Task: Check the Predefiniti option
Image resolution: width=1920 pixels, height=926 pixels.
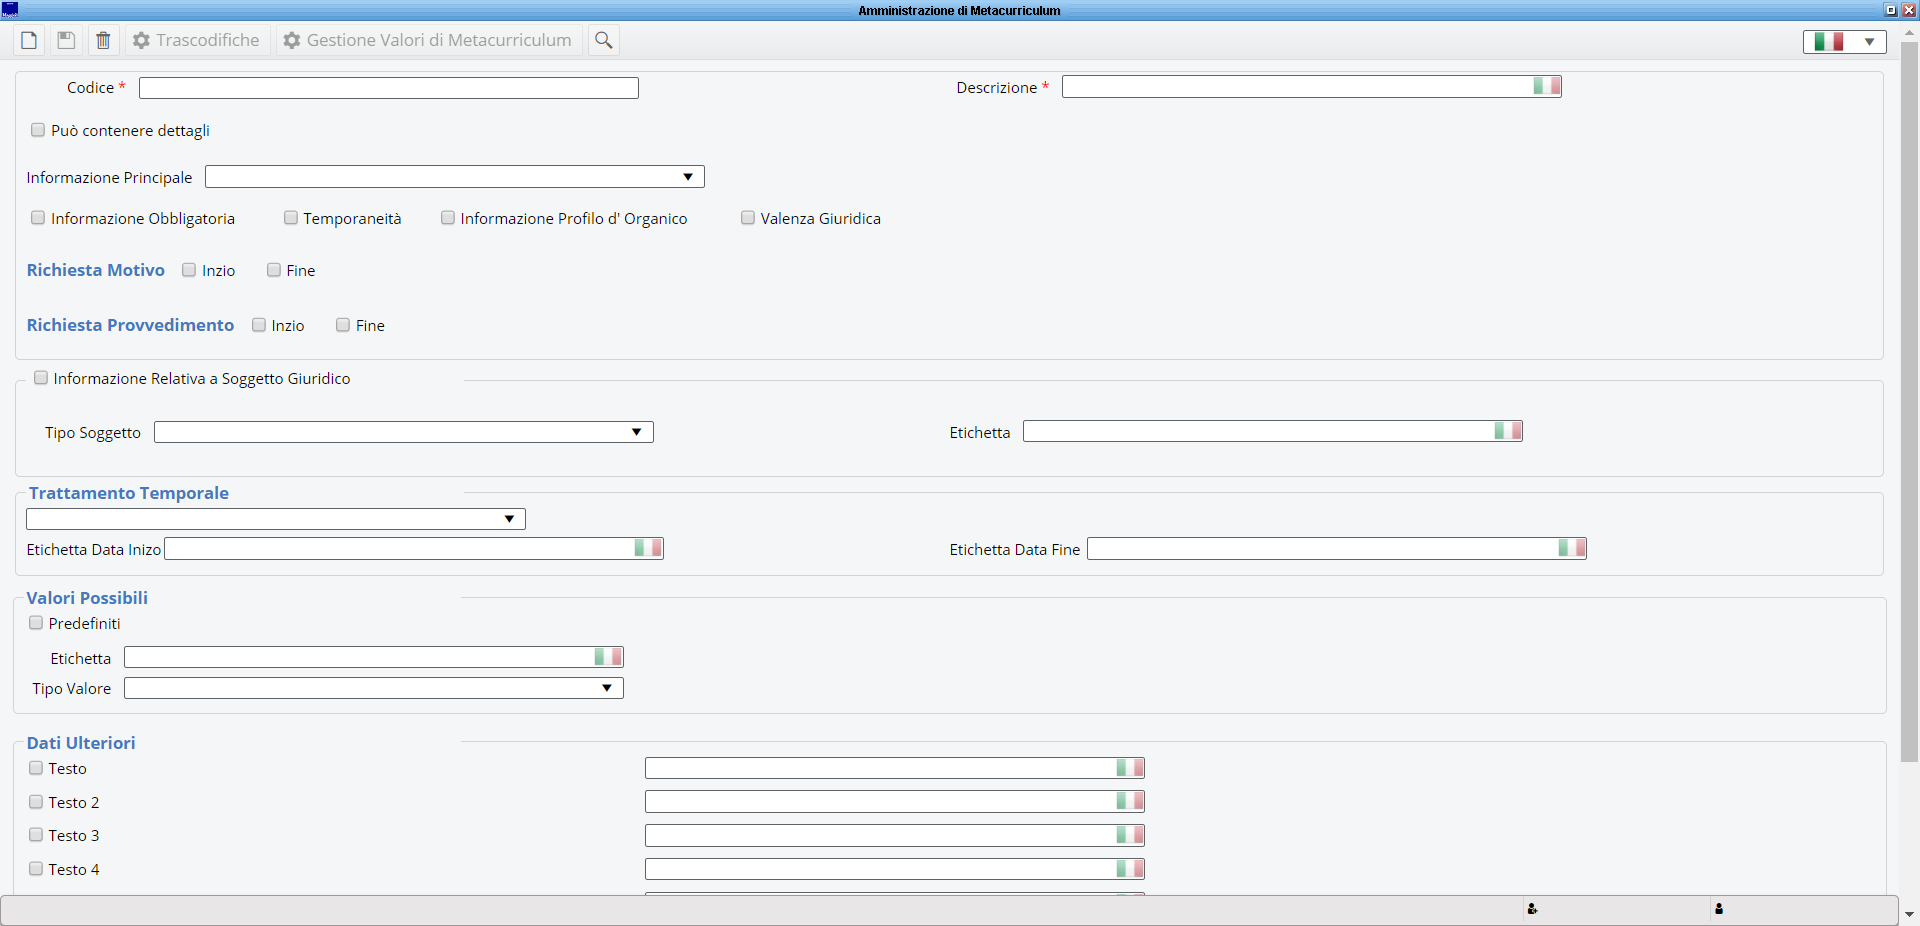Action: pyautogui.click(x=36, y=623)
